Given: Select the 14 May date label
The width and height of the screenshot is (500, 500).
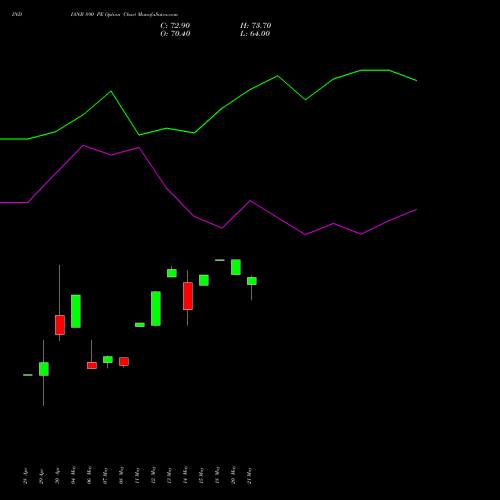Looking at the screenshot, I should pos(185,475).
